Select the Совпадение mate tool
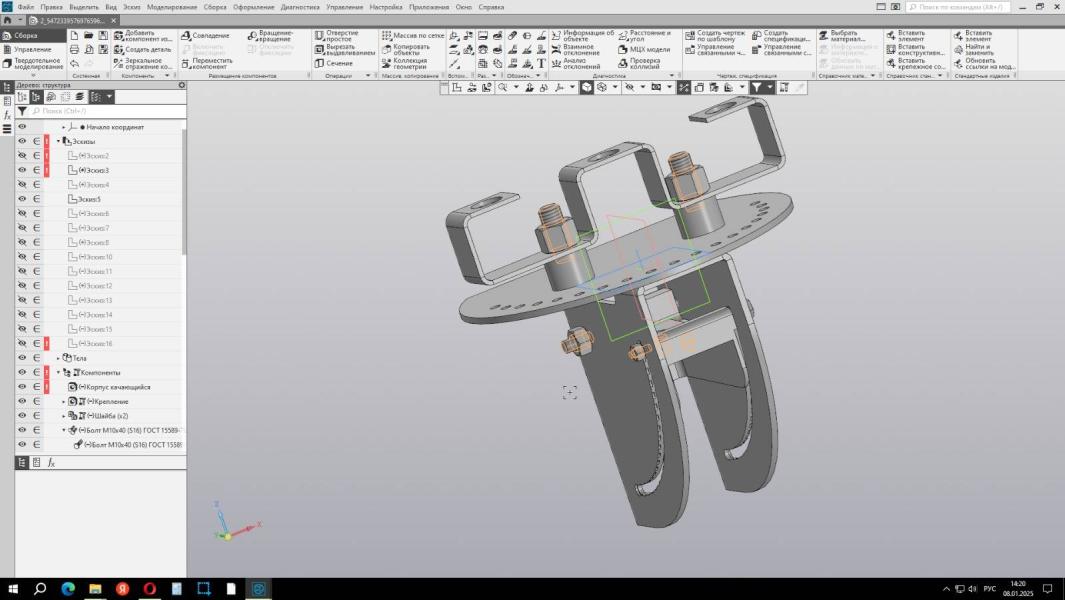This screenshot has width=1065, height=600. (x=206, y=35)
